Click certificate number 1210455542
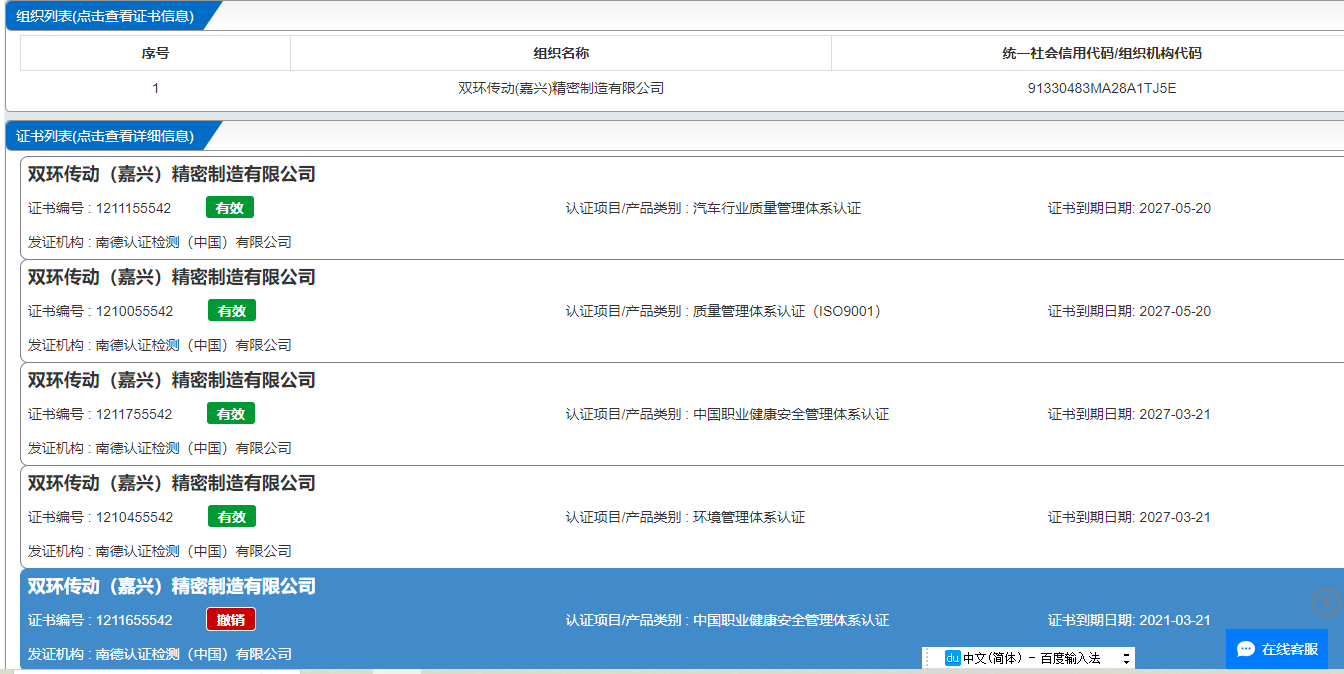 point(135,518)
